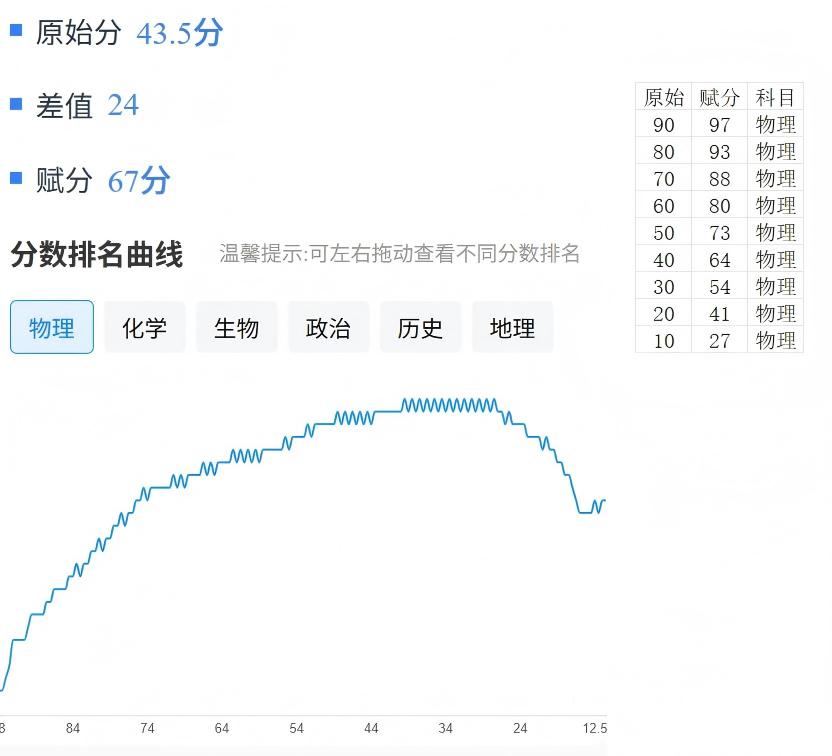The image size is (832, 756).
Task: Click the blue bullet beside 原始分
Action: [x=16, y=30]
